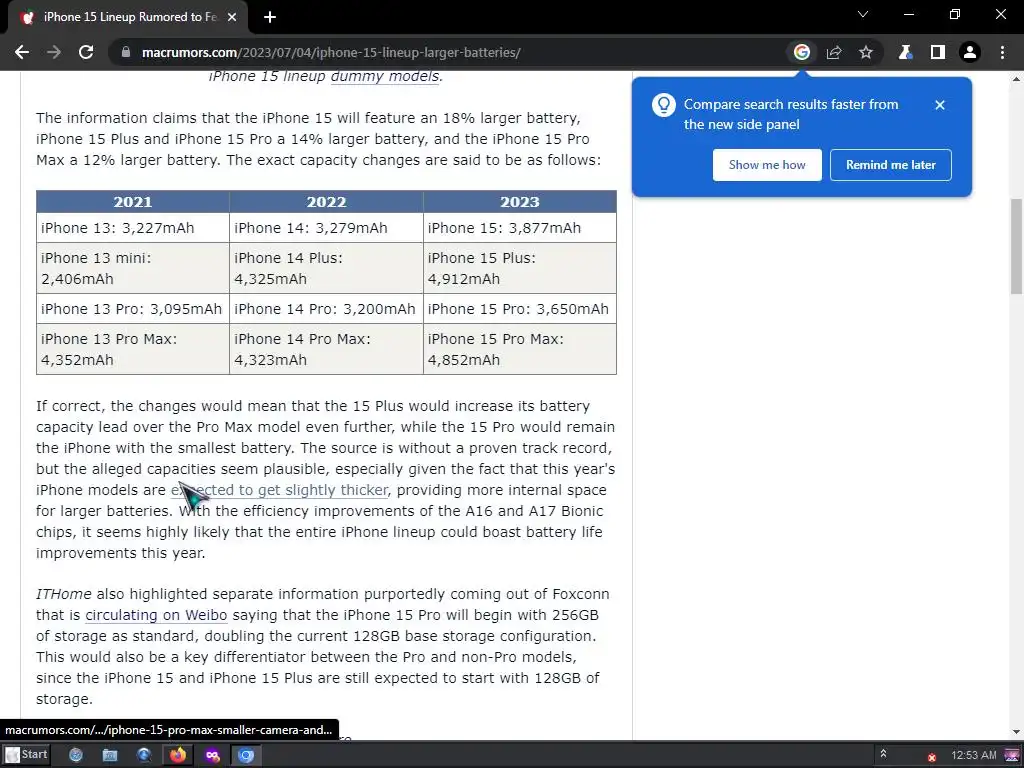1024x768 pixels.
Task: Open a new browser tab
Action: pyautogui.click(x=270, y=17)
